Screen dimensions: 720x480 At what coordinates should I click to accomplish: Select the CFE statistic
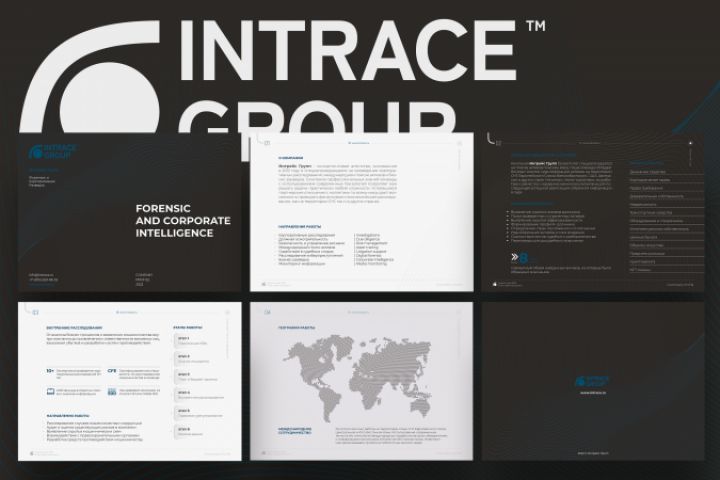coord(112,370)
